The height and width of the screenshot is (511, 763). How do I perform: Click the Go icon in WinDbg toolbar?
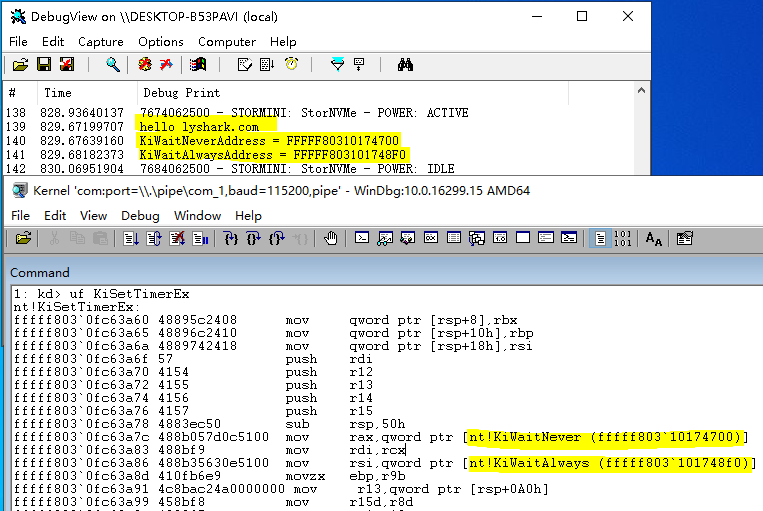[x=130, y=238]
